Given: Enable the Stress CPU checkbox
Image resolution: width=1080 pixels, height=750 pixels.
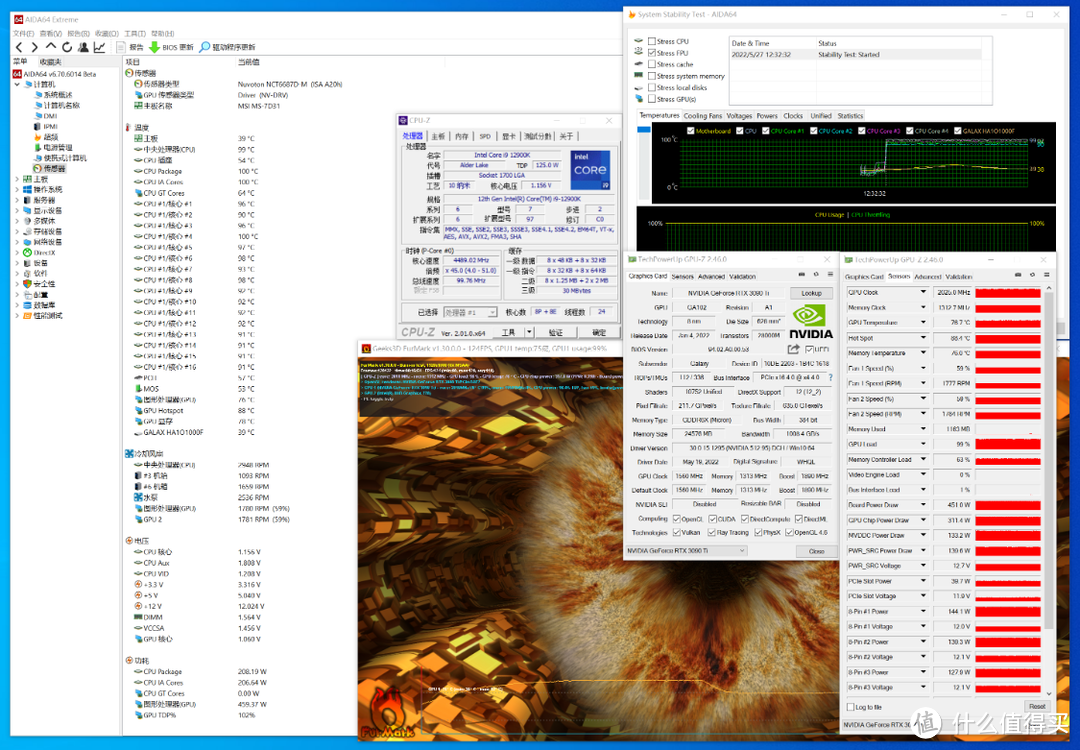Looking at the screenshot, I should 652,41.
